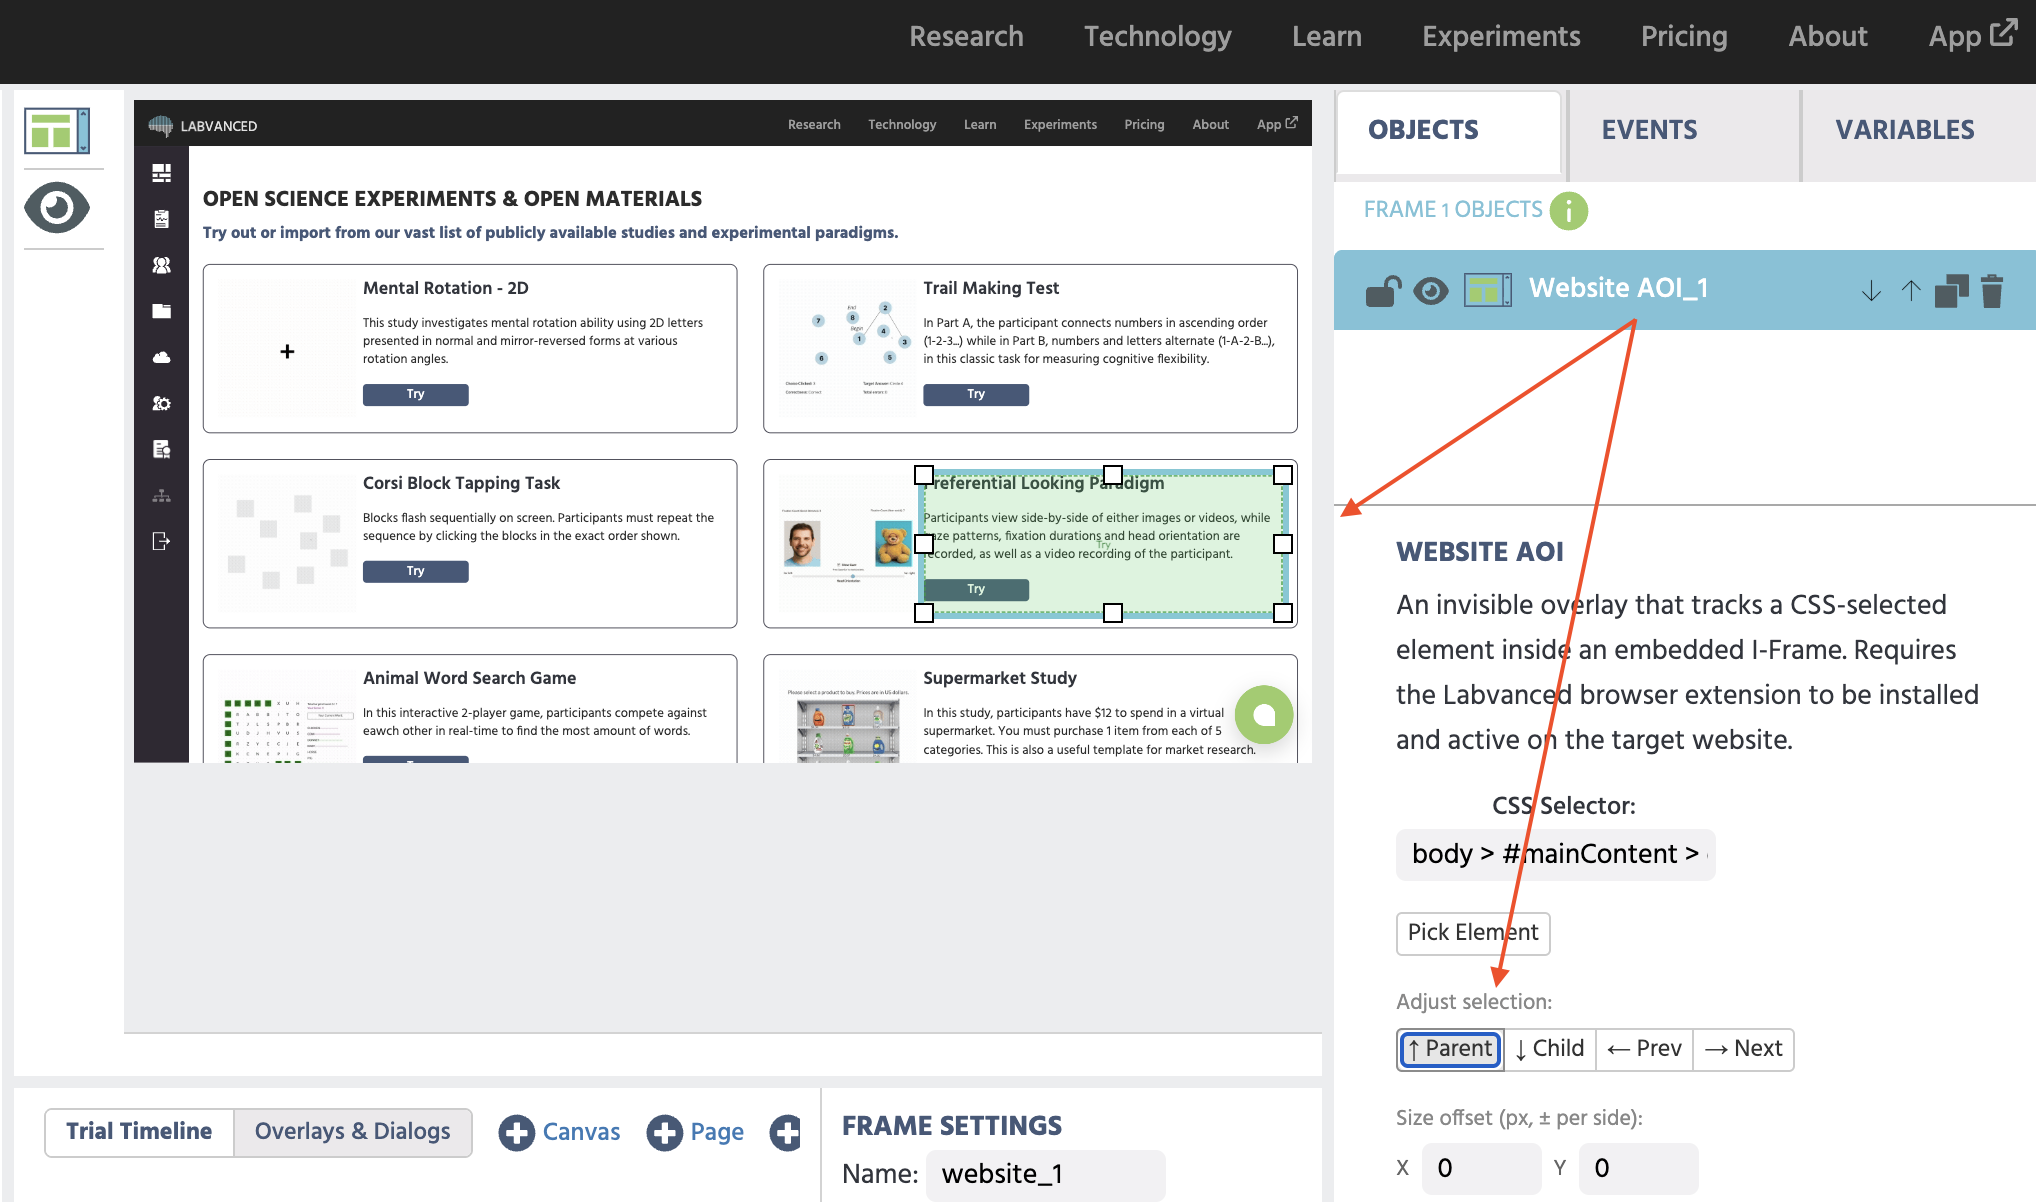The height and width of the screenshot is (1202, 2036).
Task: Click Try button for Corsi Block Tapping Task
Action: [415, 572]
